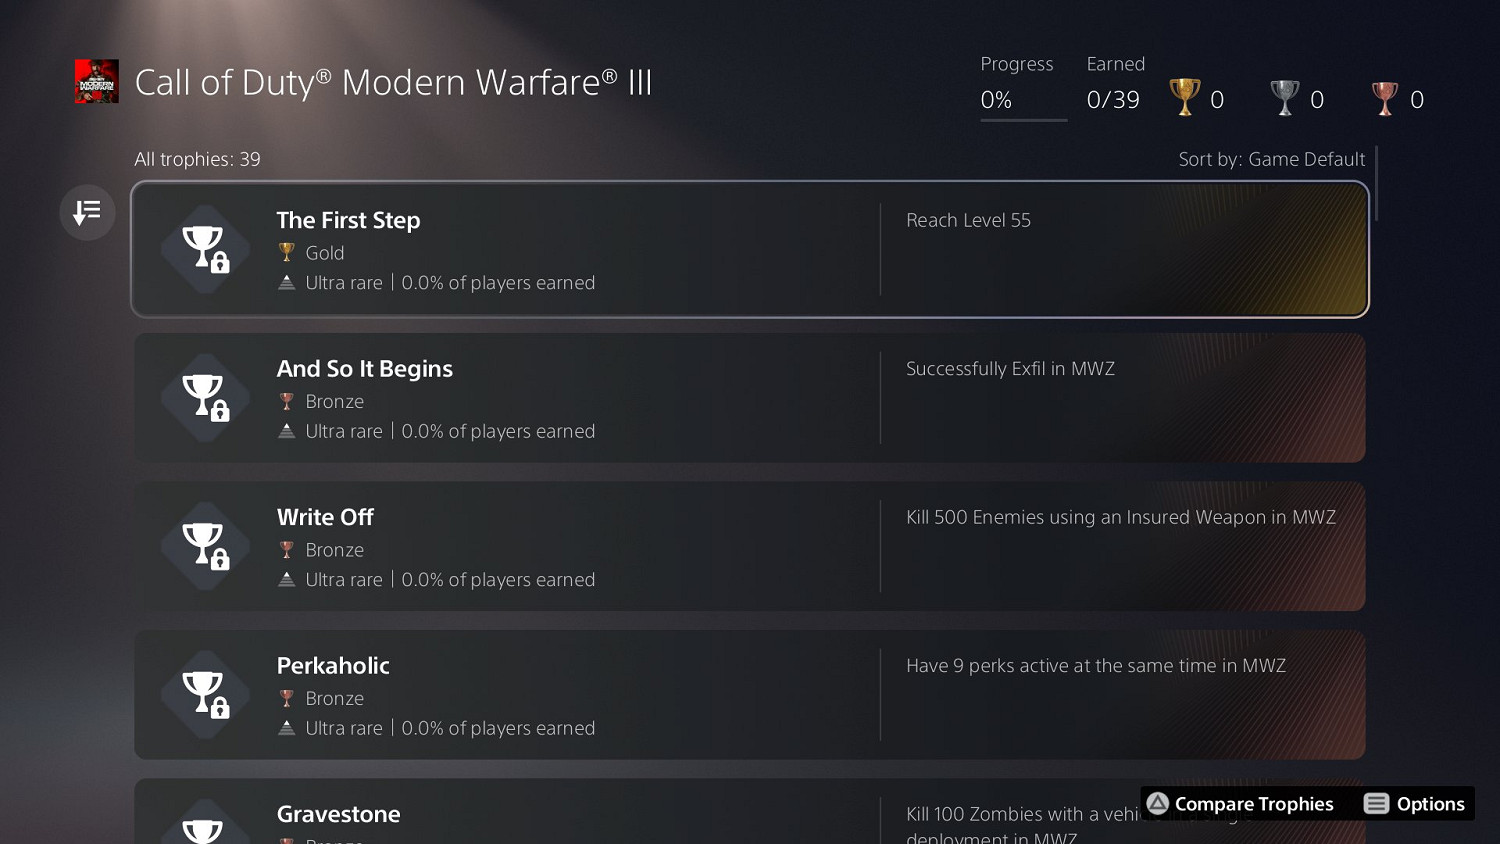The image size is (1500, 844).
Task: Click the bronze trophy count icon
Action: point(1384,99)
